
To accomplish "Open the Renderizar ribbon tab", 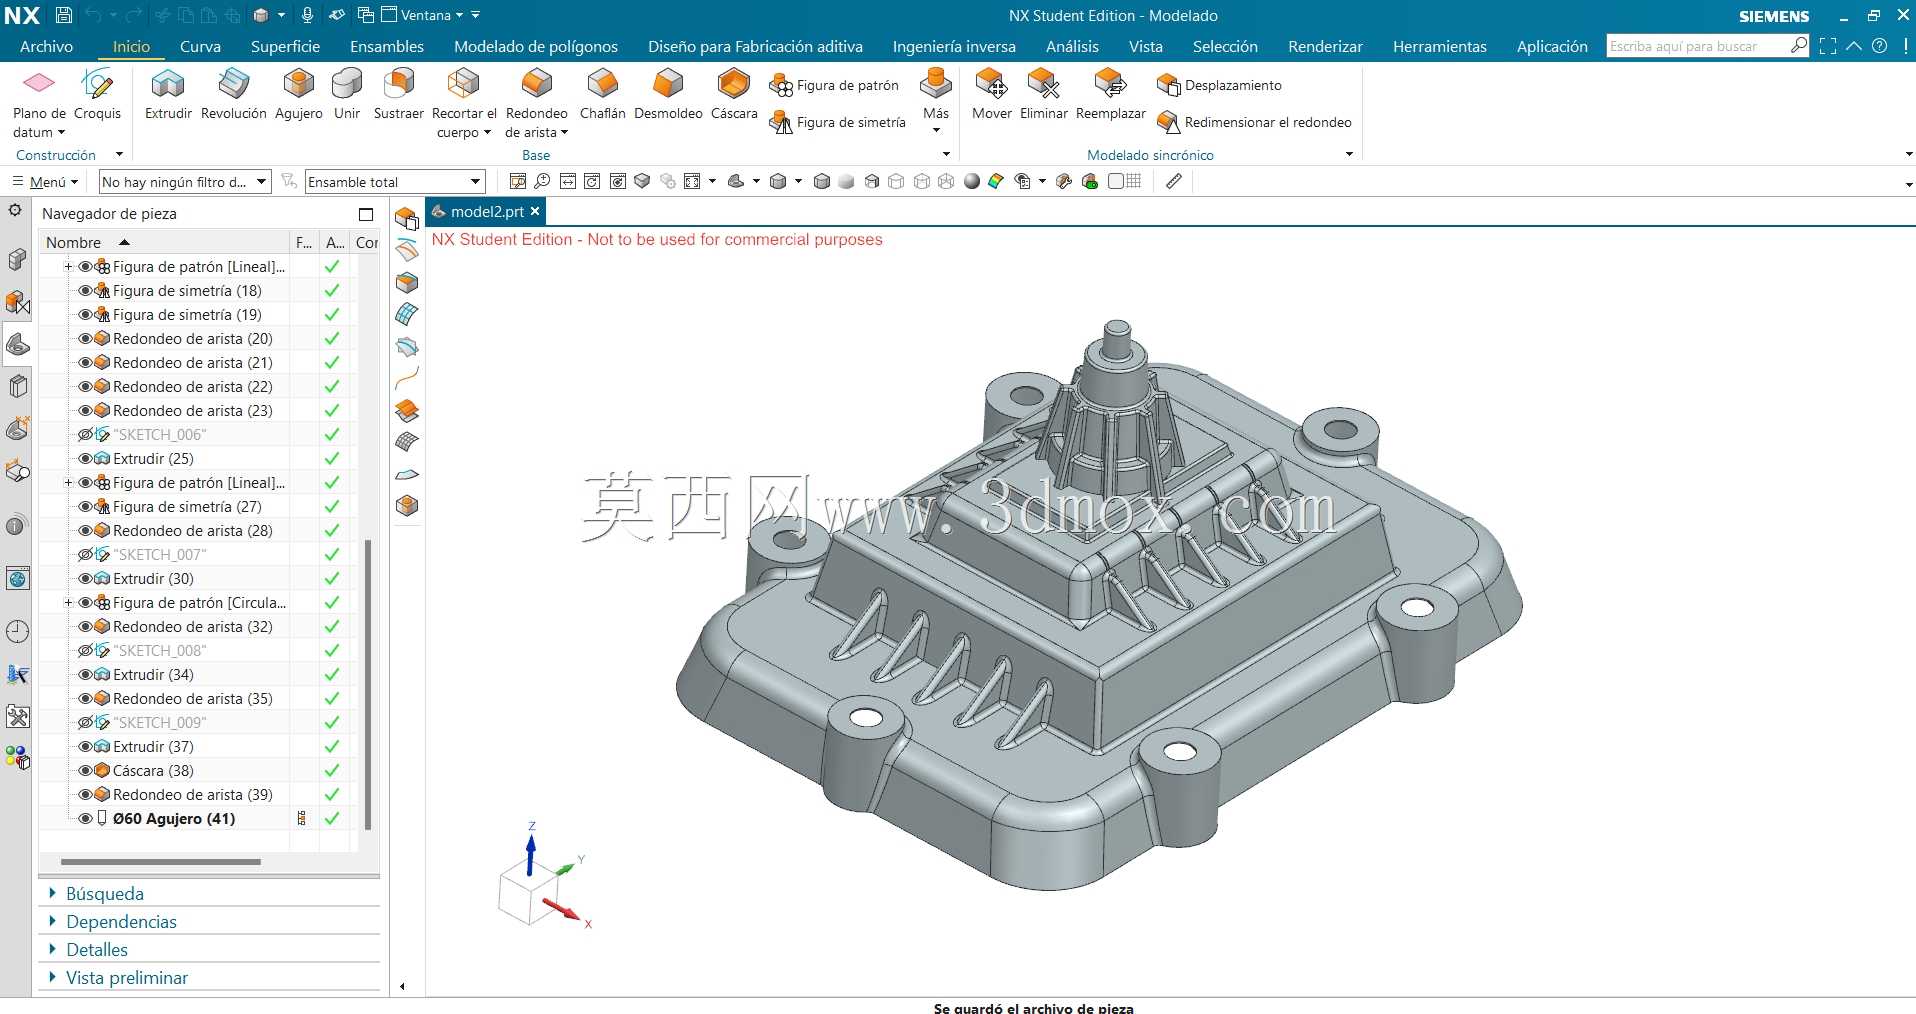I will coord(1325,46).
